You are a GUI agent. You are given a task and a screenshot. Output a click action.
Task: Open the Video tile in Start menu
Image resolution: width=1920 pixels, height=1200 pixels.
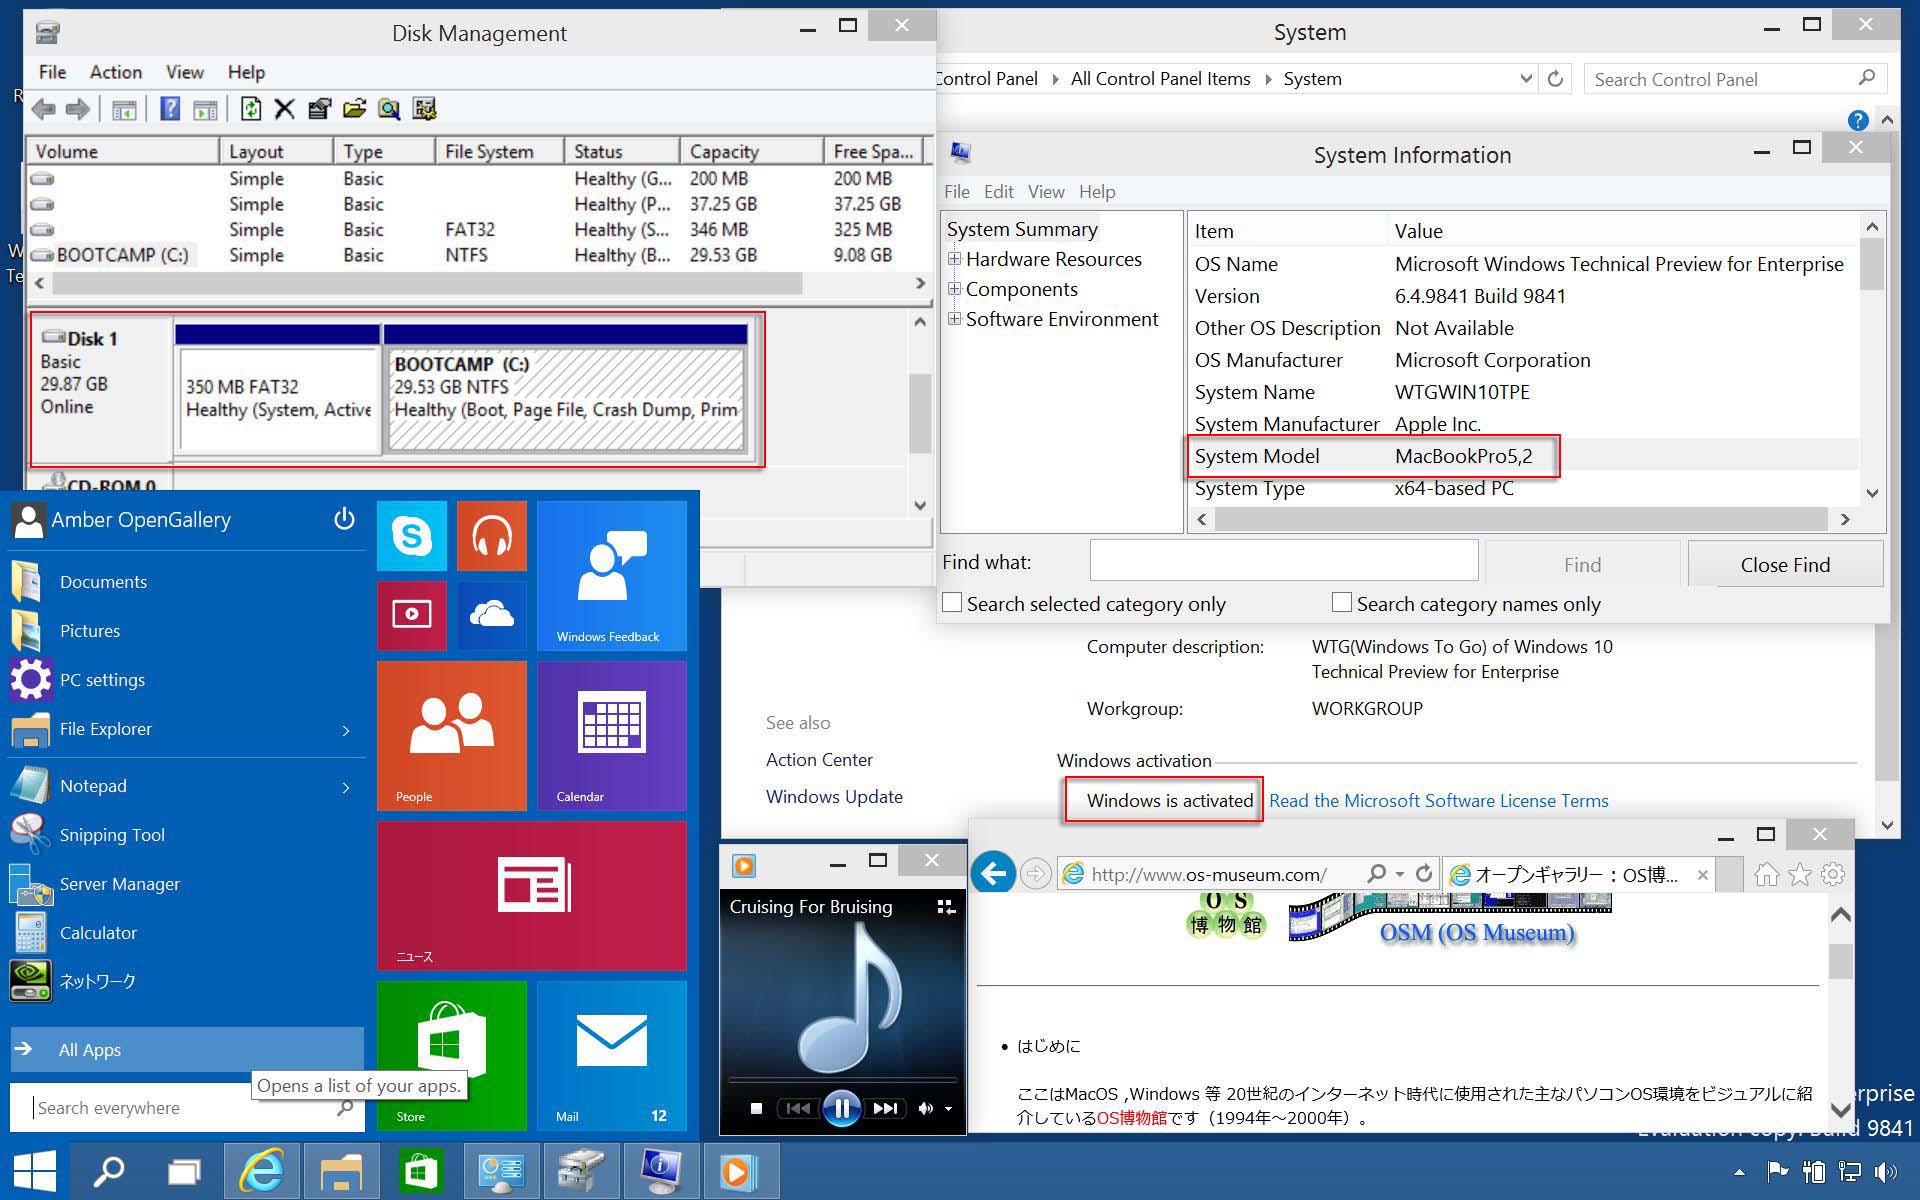(x=412, y=615)
